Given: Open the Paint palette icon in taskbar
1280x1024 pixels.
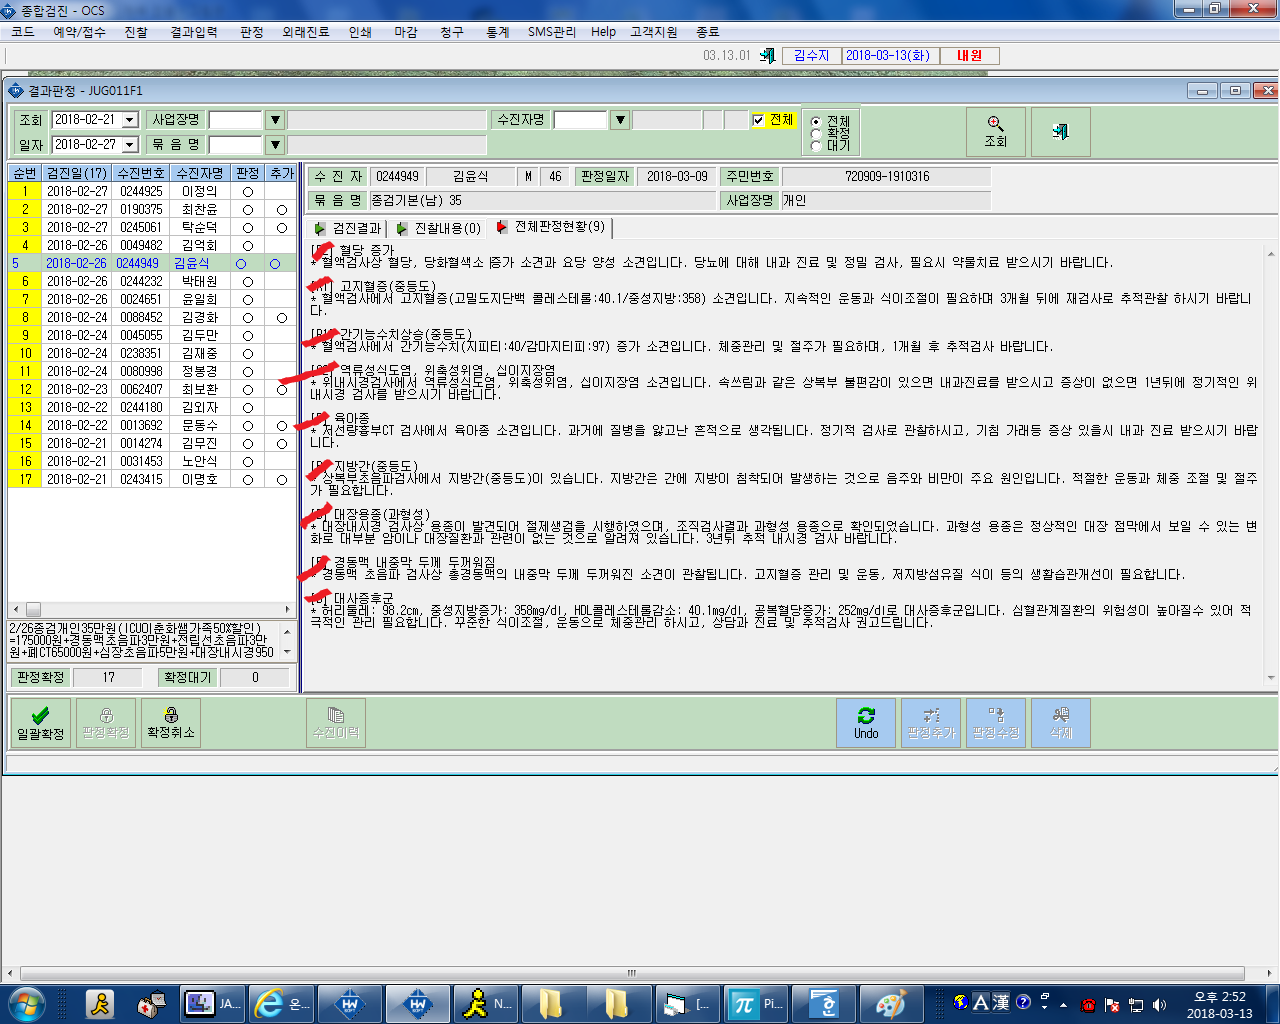Looking at the screenshot, I should 889,1003.
